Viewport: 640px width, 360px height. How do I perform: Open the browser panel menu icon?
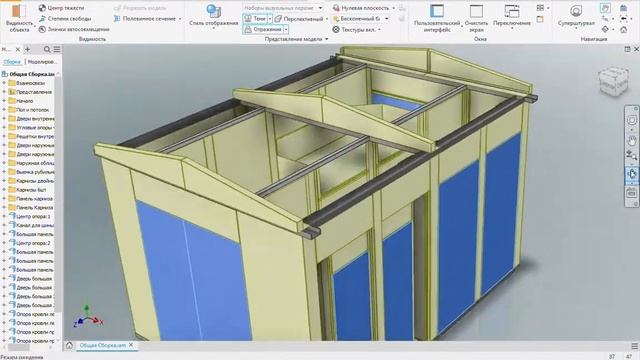coord(57,49)
